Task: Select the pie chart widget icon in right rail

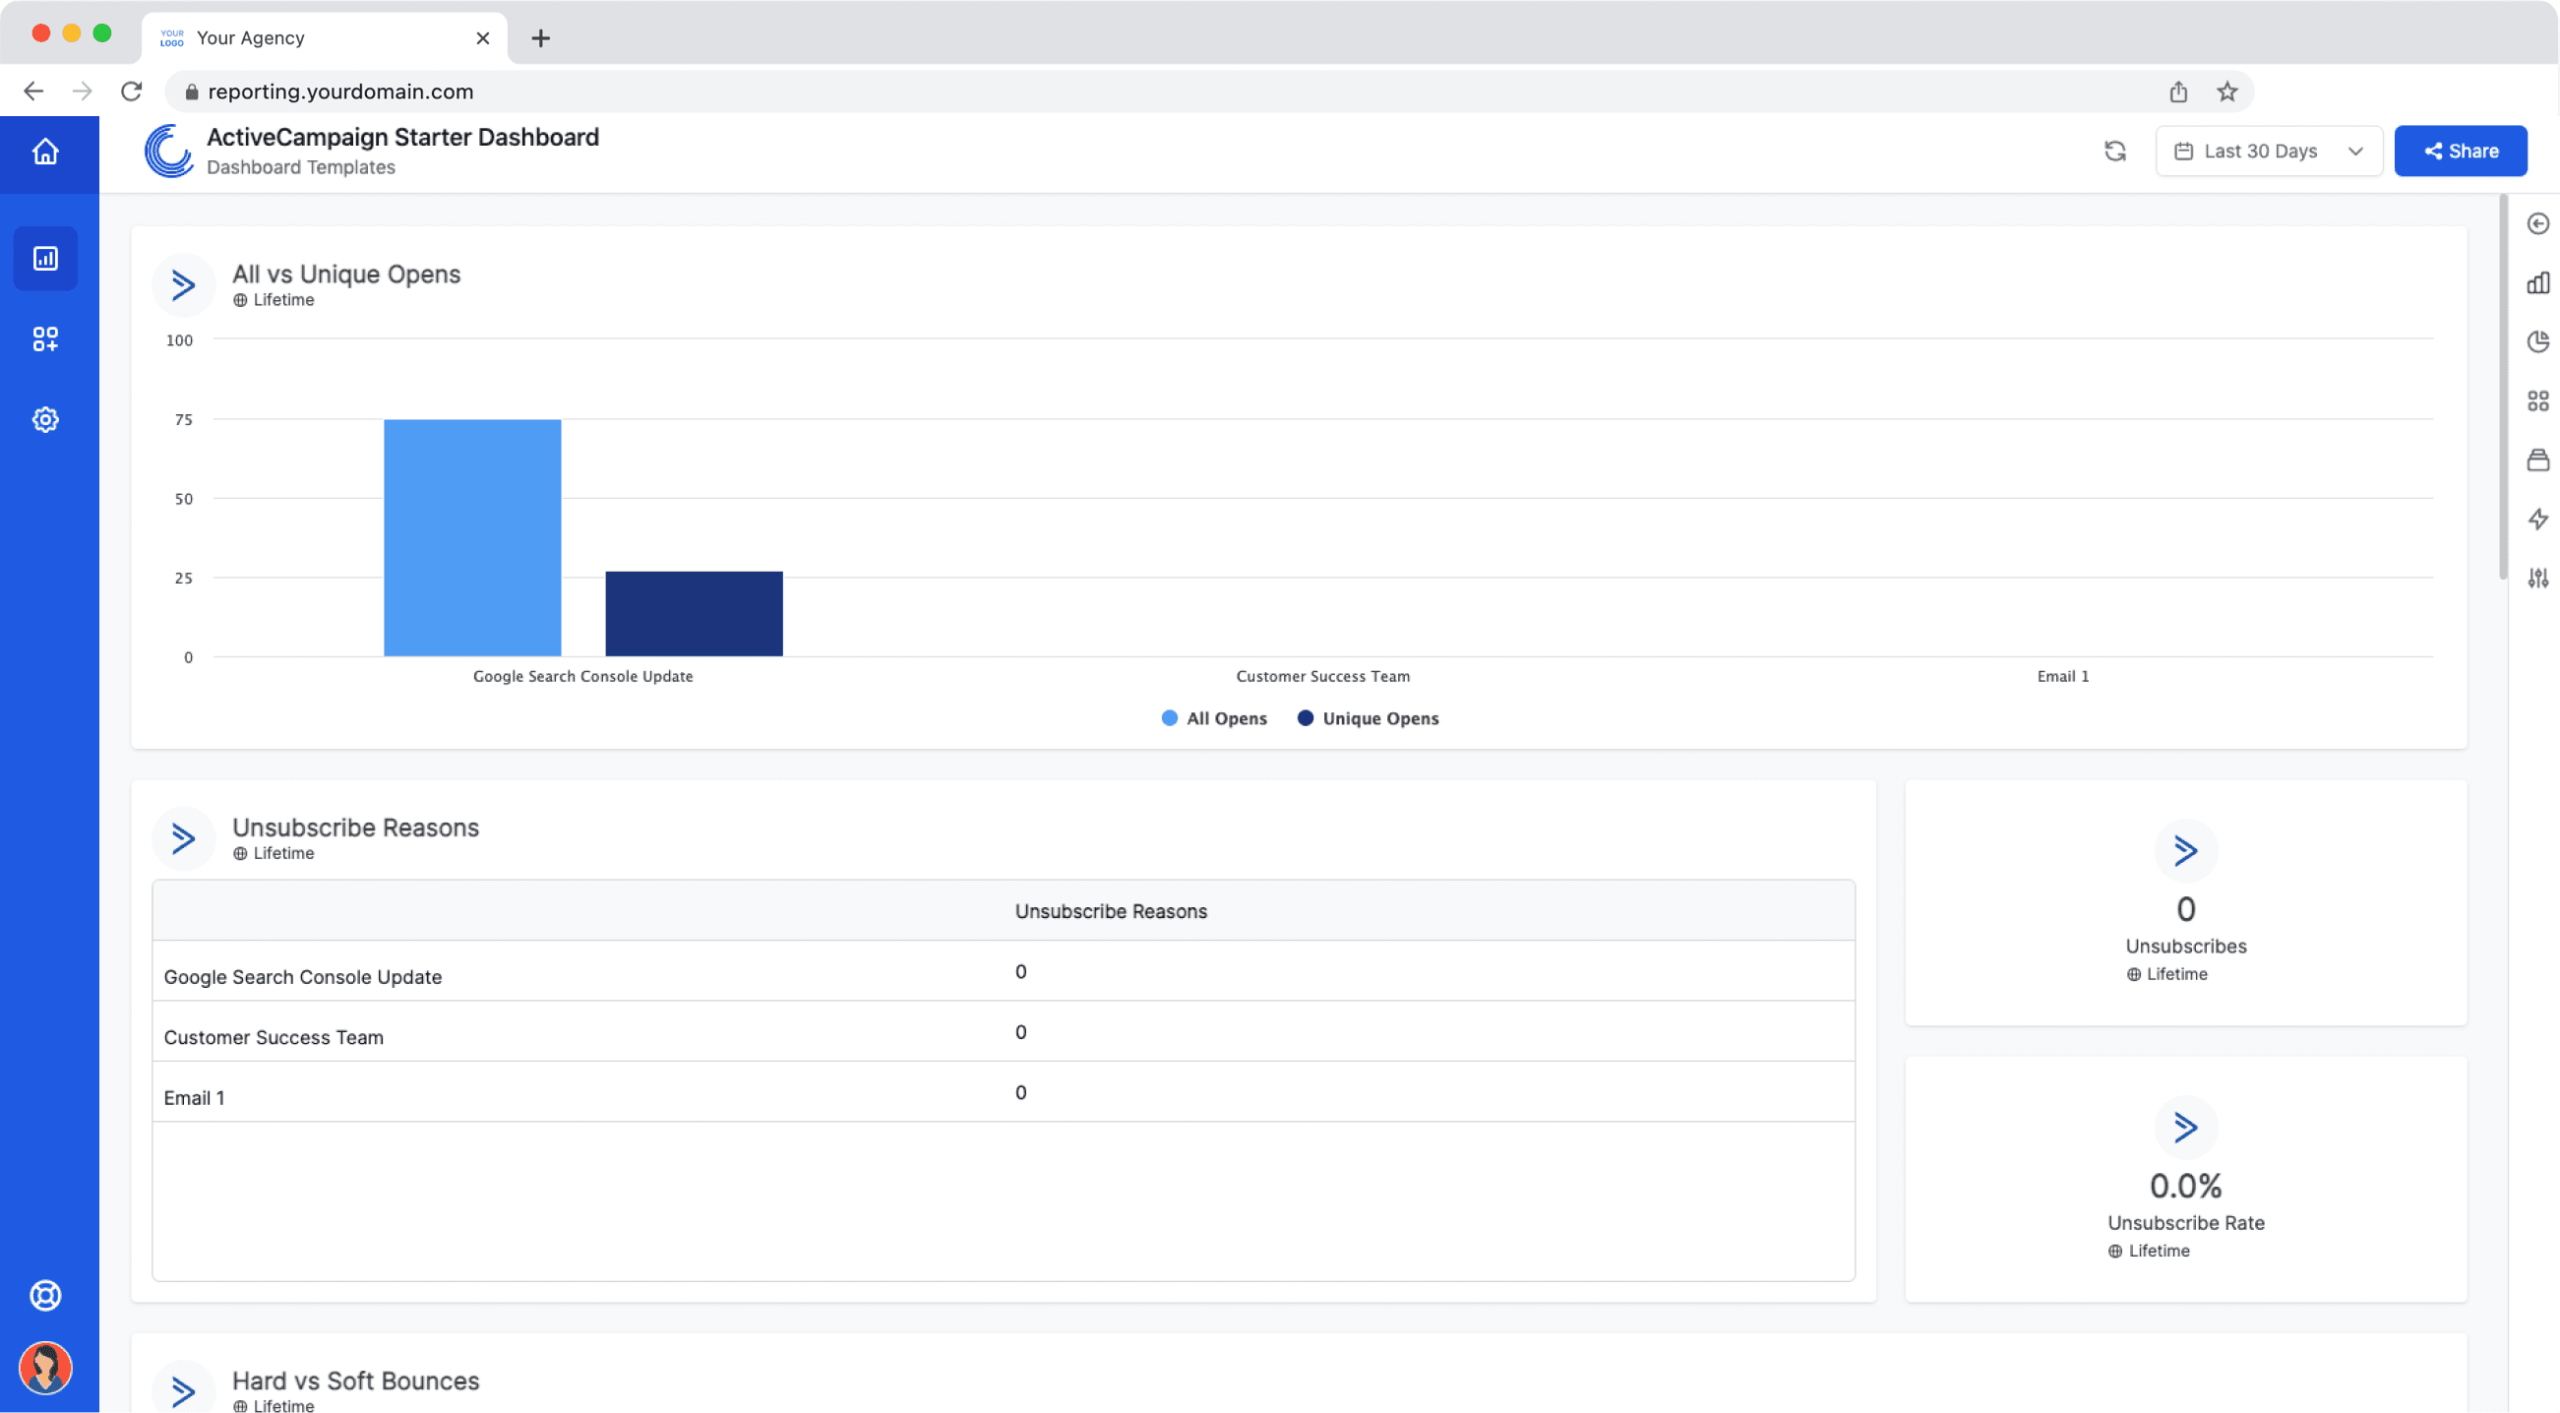Action: 2538,342
